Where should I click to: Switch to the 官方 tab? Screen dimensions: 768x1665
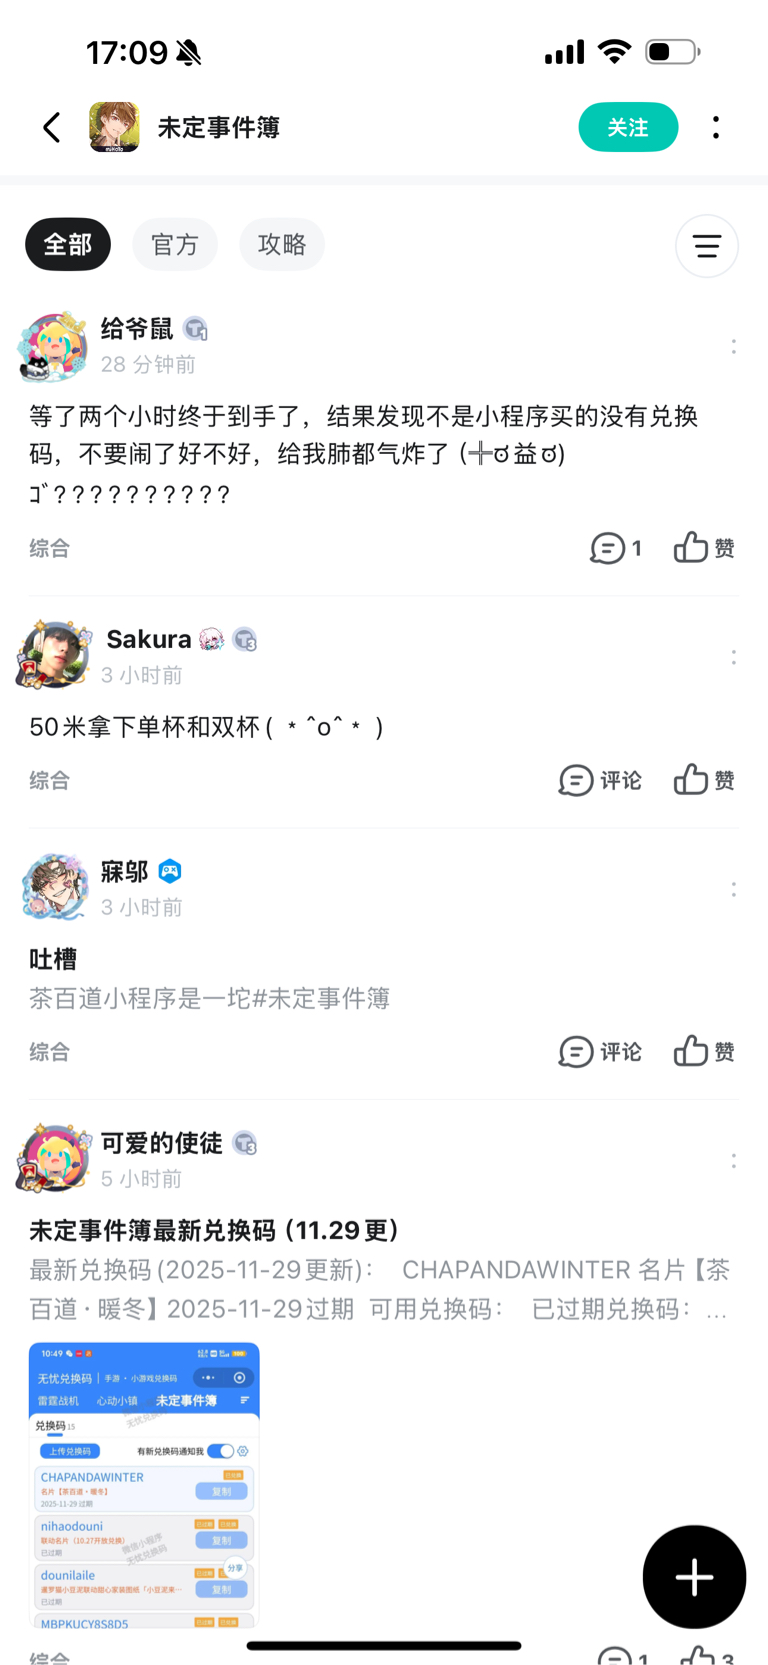(x=175, y=244)
